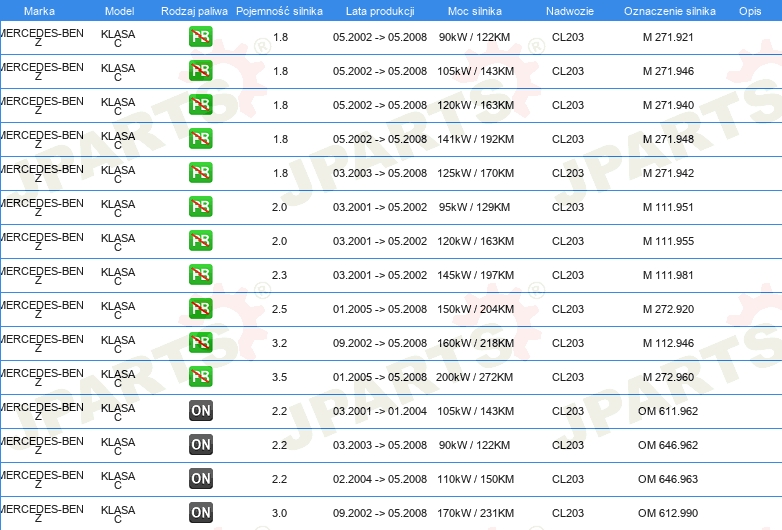
Task: Click petrol fuel icon in M 271.921 row
Action: pyautogui.click(x=200, y=37)
